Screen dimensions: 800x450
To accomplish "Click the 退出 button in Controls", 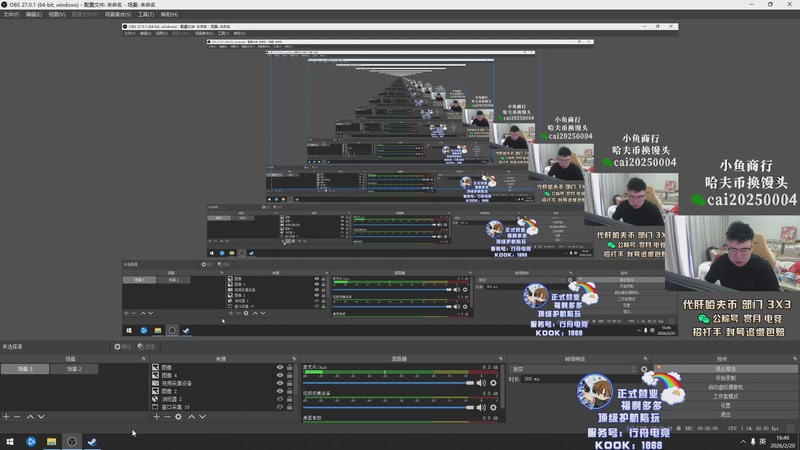I will tap(726, 415).
